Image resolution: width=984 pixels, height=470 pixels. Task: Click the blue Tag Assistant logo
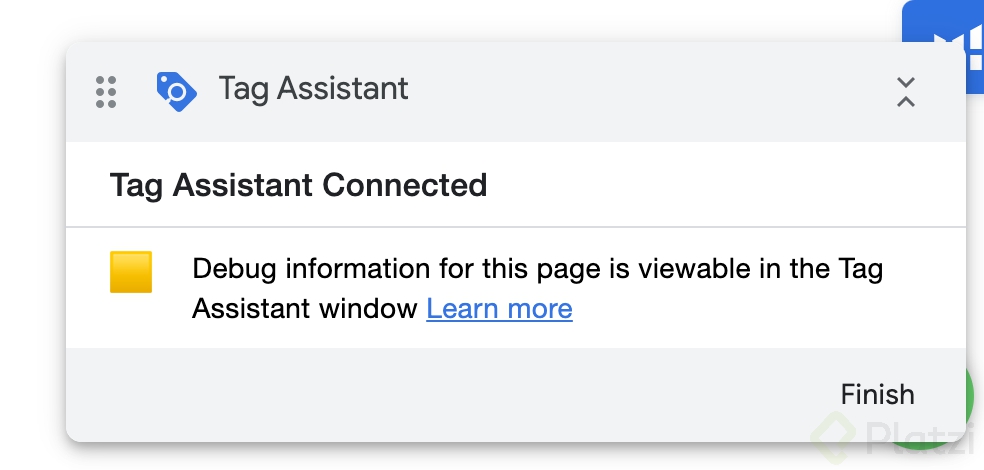tap(176, 91)
